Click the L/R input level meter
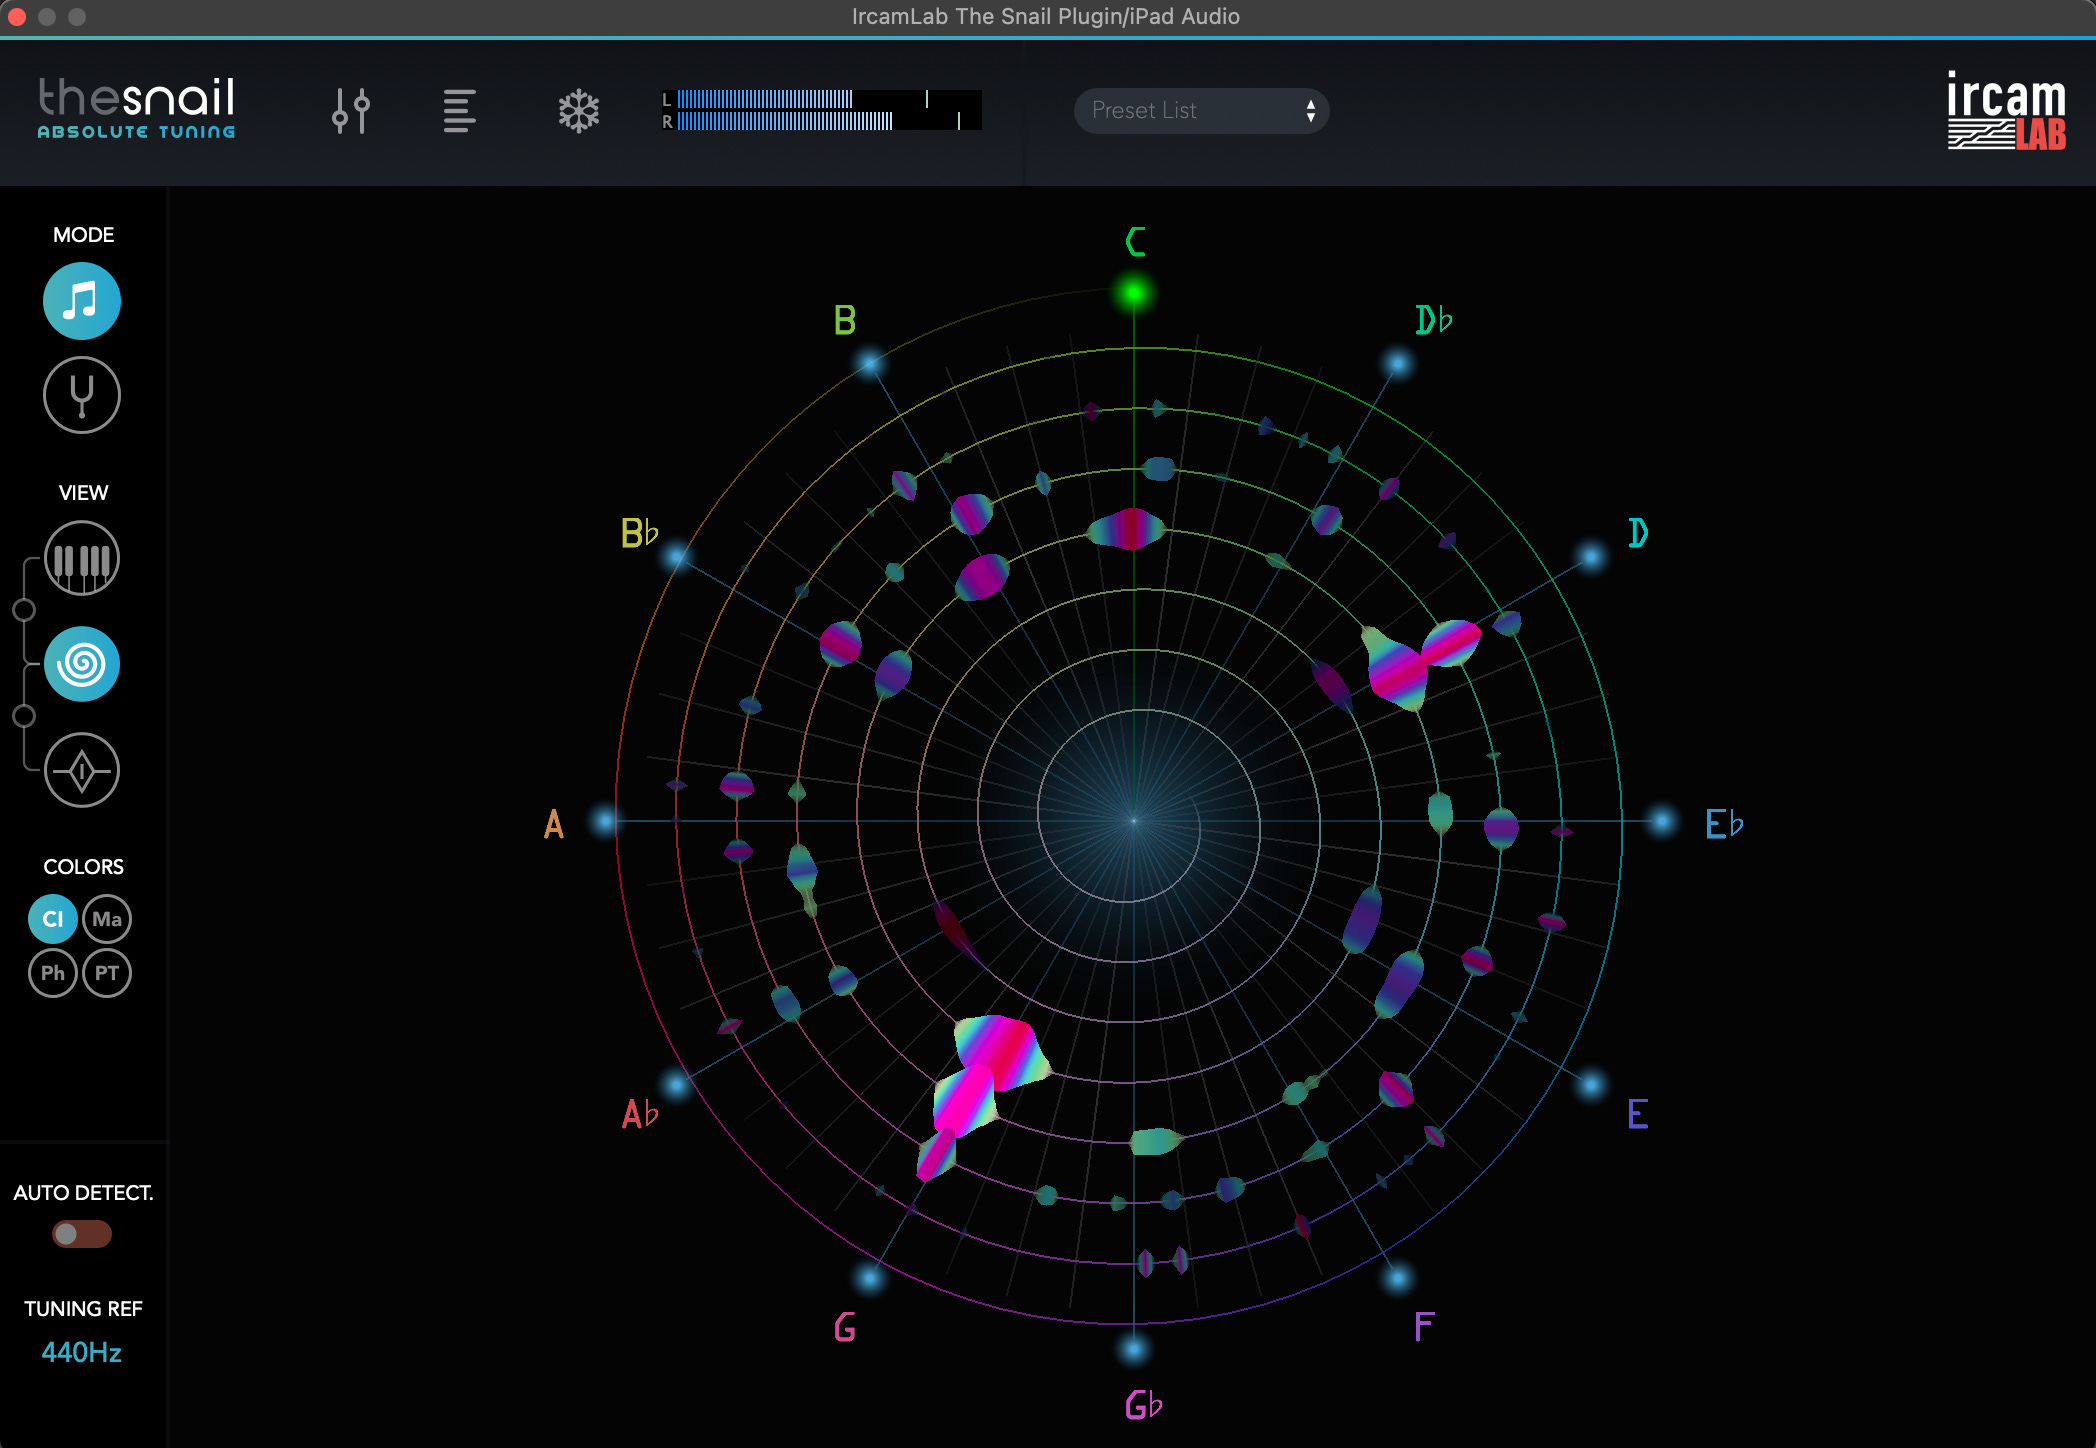The width and height of the screenshot is (2096, 1448). (821, 110)
